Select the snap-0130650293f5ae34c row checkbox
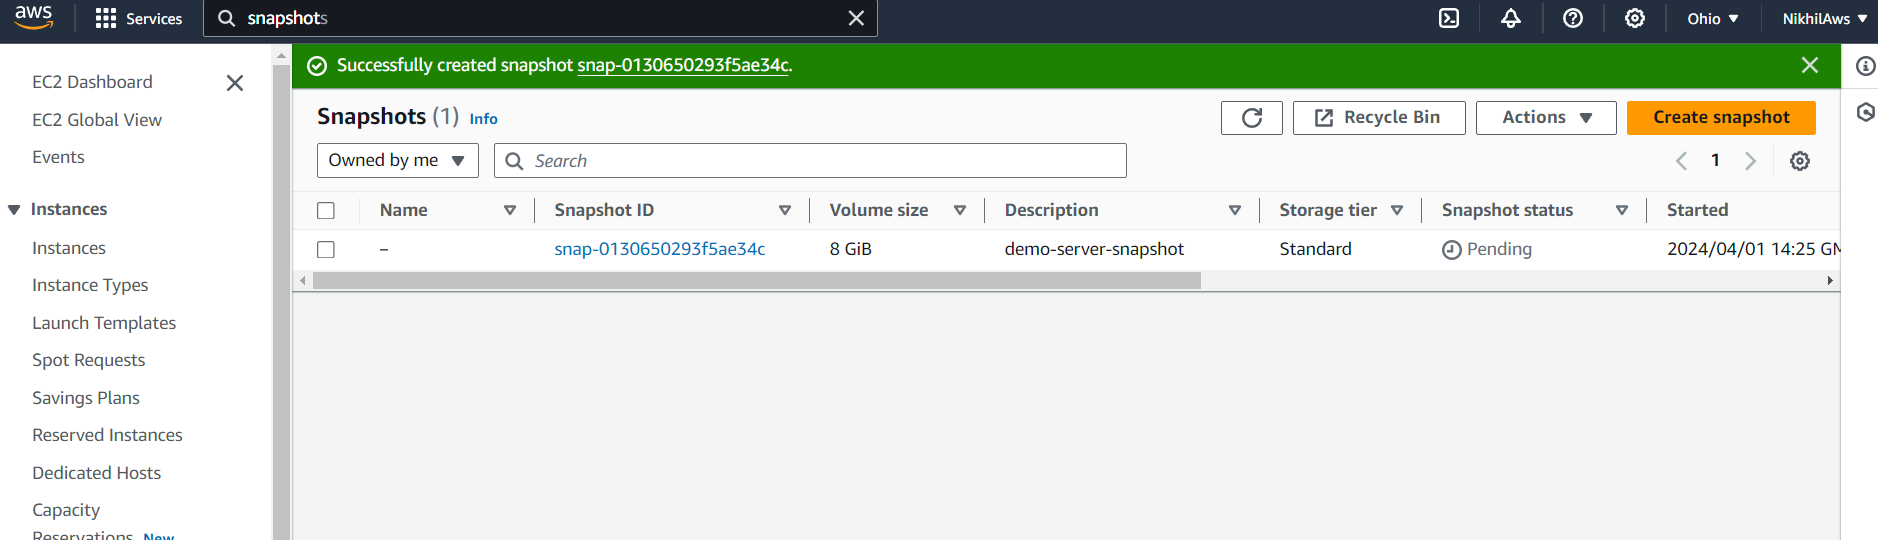This screenshot has height=540, width=1878. coord(326,249)
